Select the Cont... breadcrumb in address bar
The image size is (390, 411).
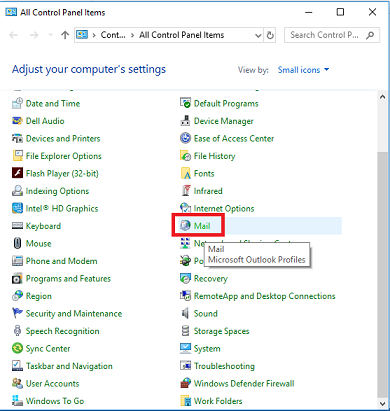point(113,35)
